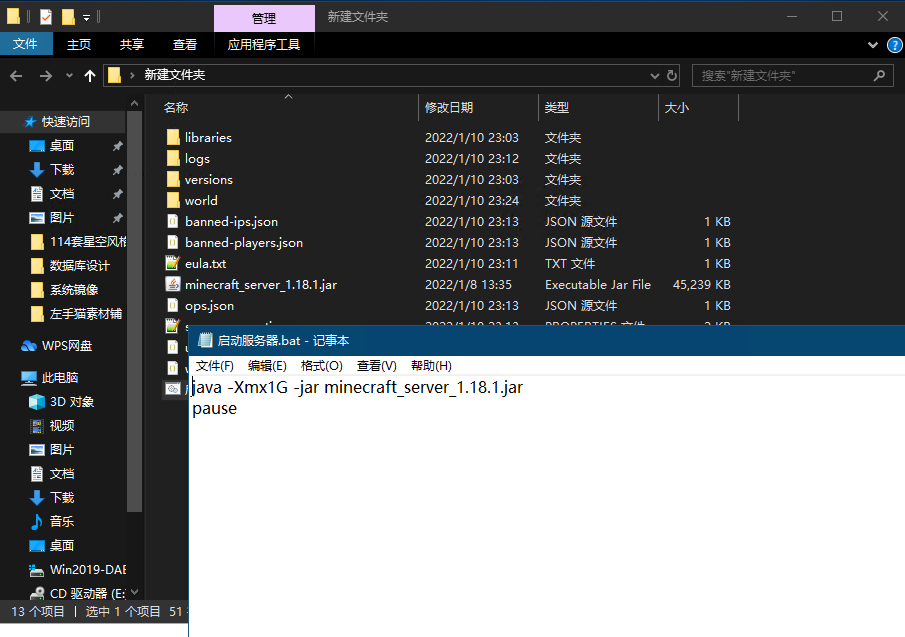Open the 左手猫素材铺 folder in sidebar

pos(78,314)
